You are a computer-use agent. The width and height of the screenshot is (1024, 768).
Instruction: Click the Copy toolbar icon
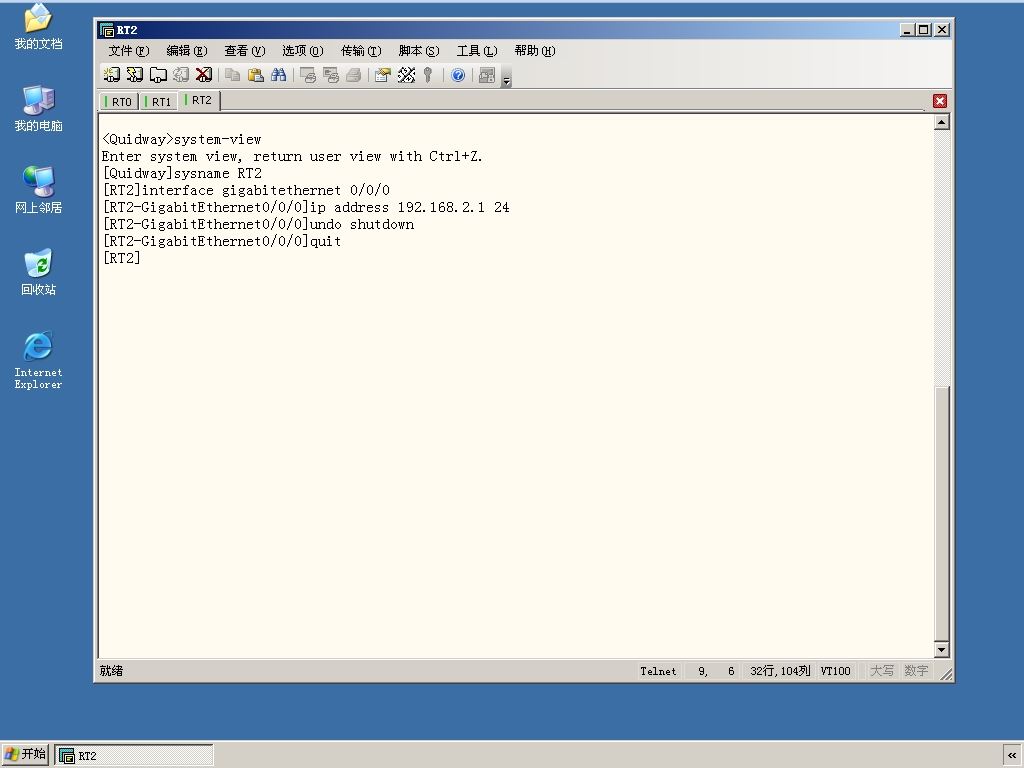point(232,75)
